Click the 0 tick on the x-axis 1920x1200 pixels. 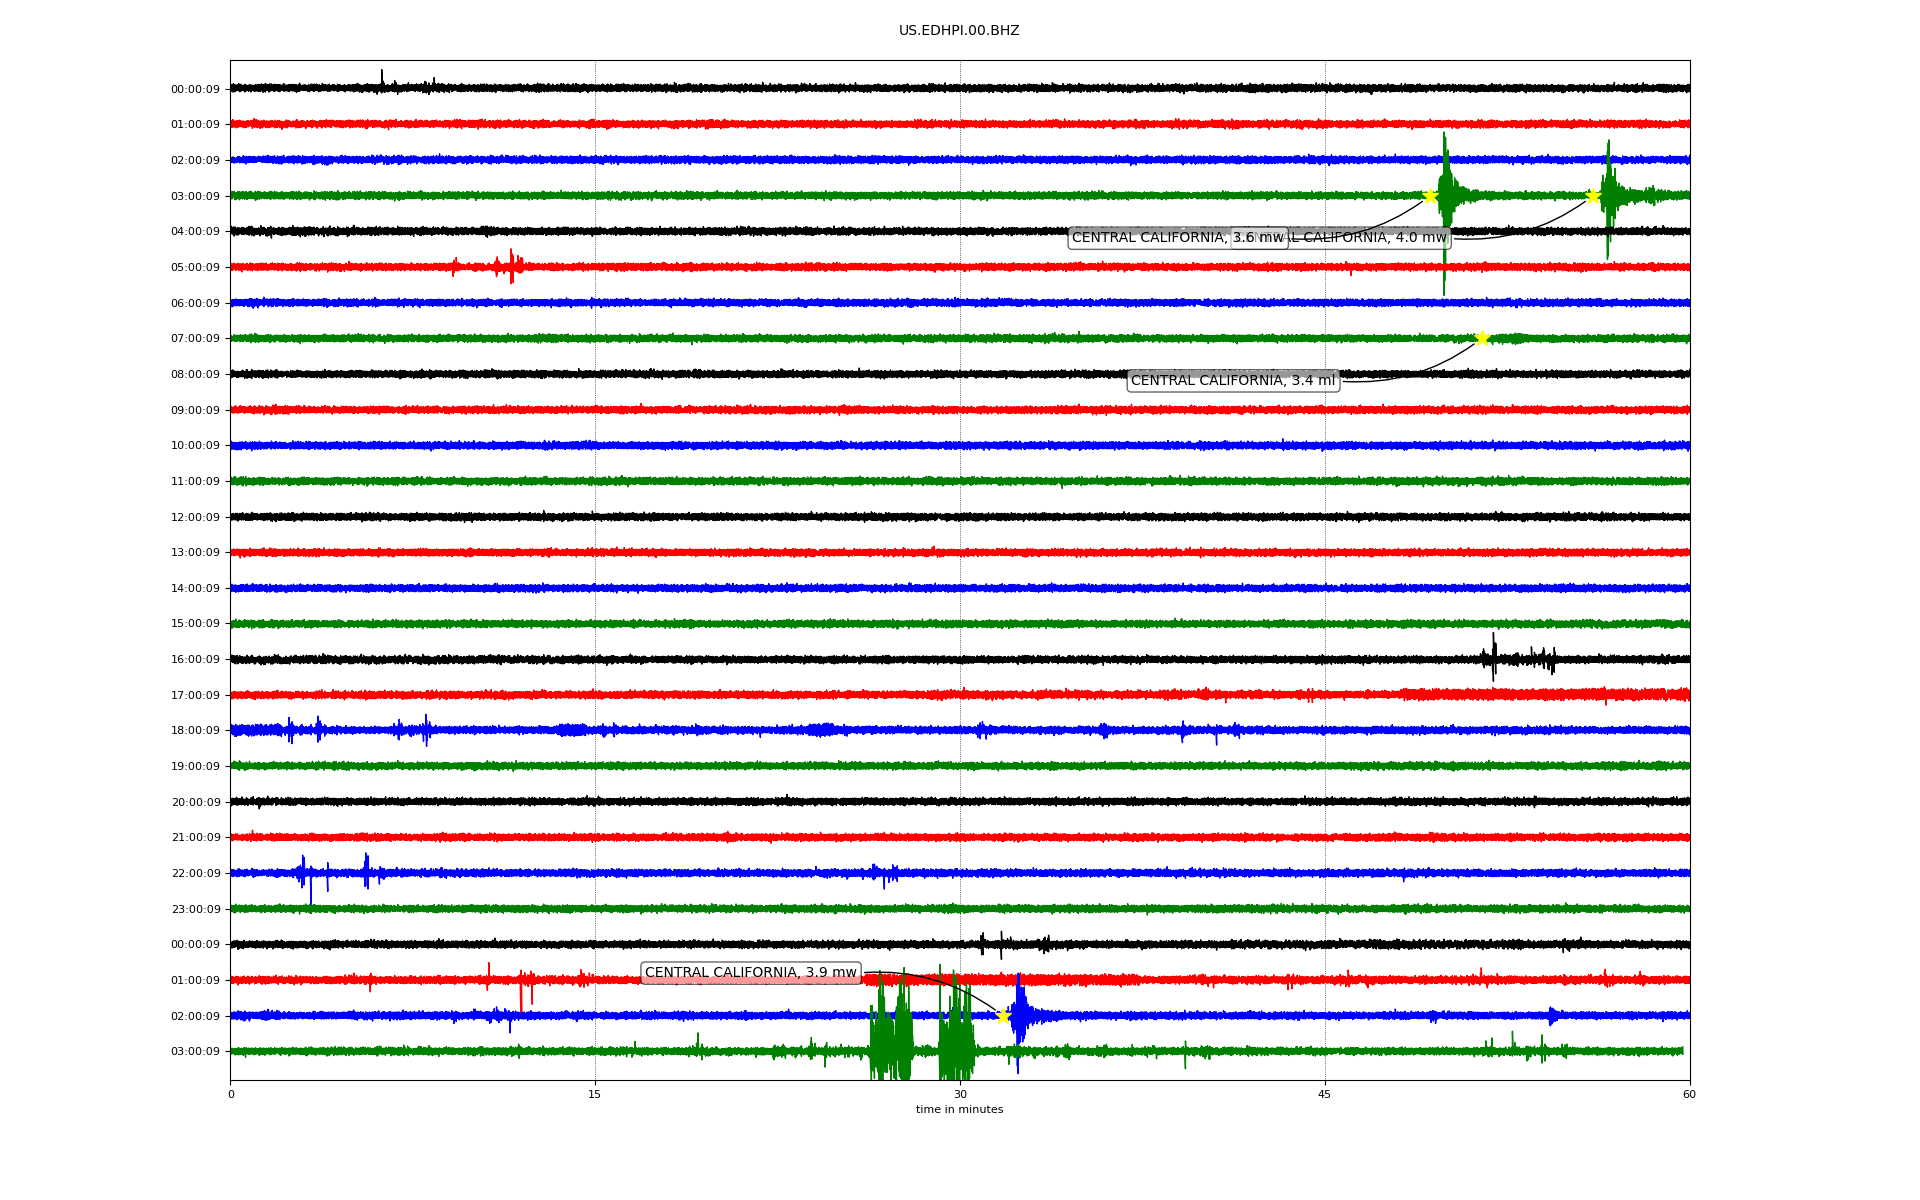pos(231,1094)
